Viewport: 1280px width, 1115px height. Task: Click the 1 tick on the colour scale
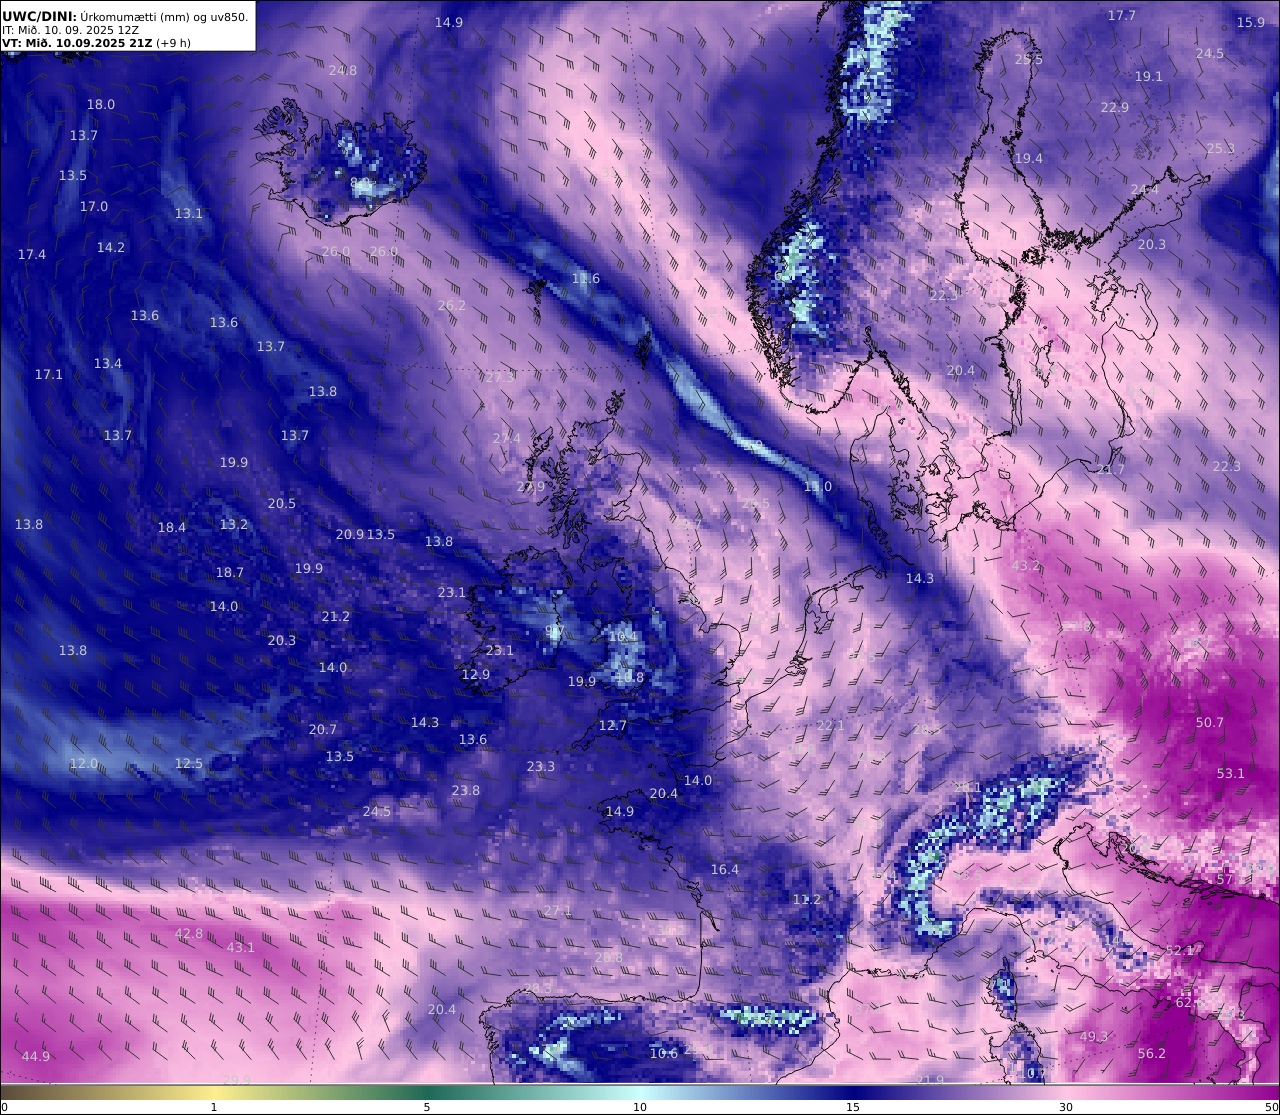[x=214, y=1107]
